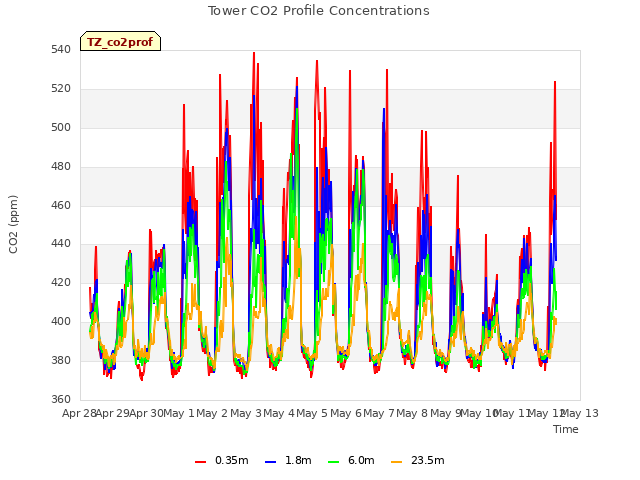Click the 540 y-axis tick label

(x=61, y=50)
